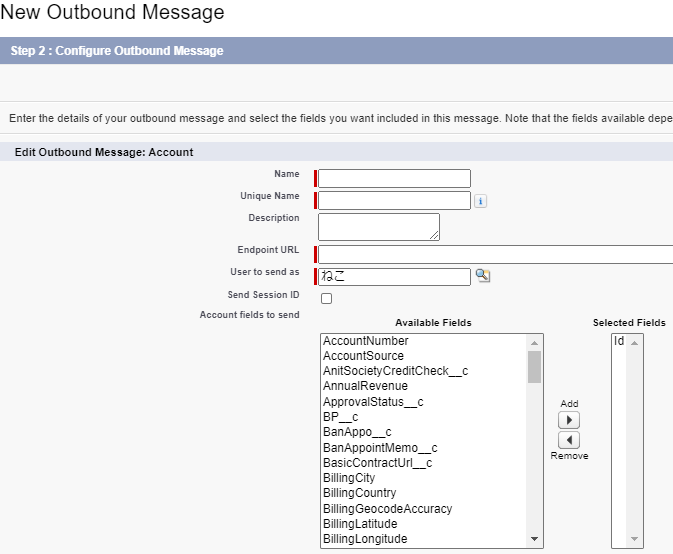Click the User to send as field
The width and height of the screenshot is (673, 554).
point(394,277)
